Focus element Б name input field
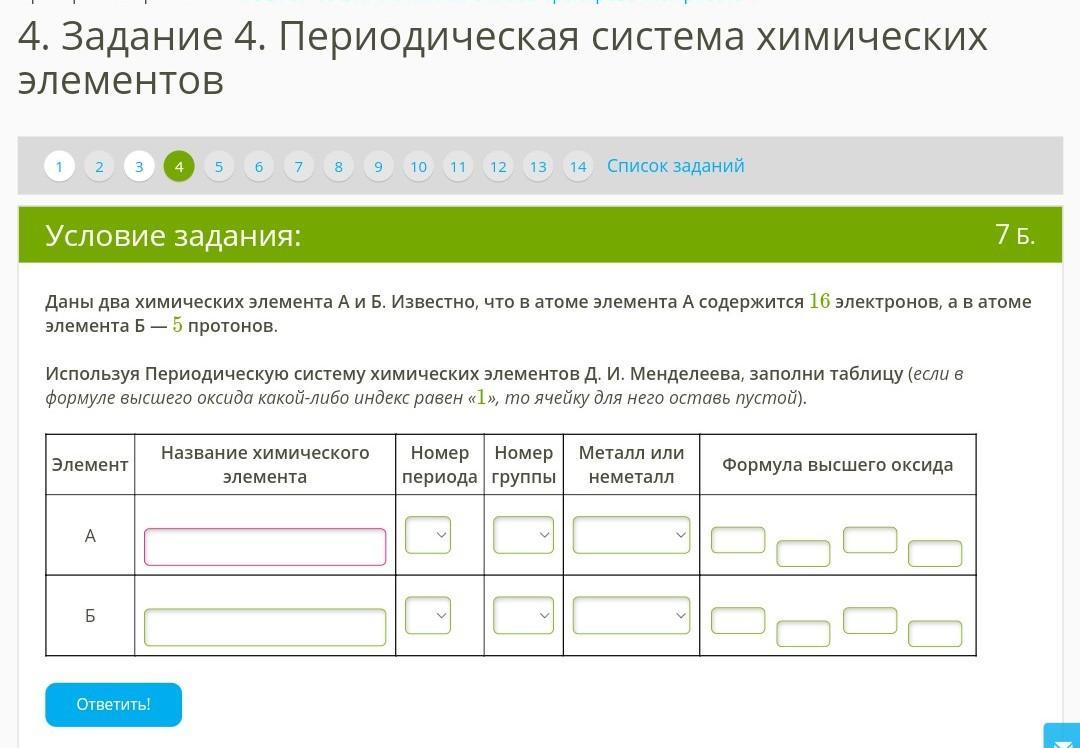 pyautogui.click(x=265, y=627)
